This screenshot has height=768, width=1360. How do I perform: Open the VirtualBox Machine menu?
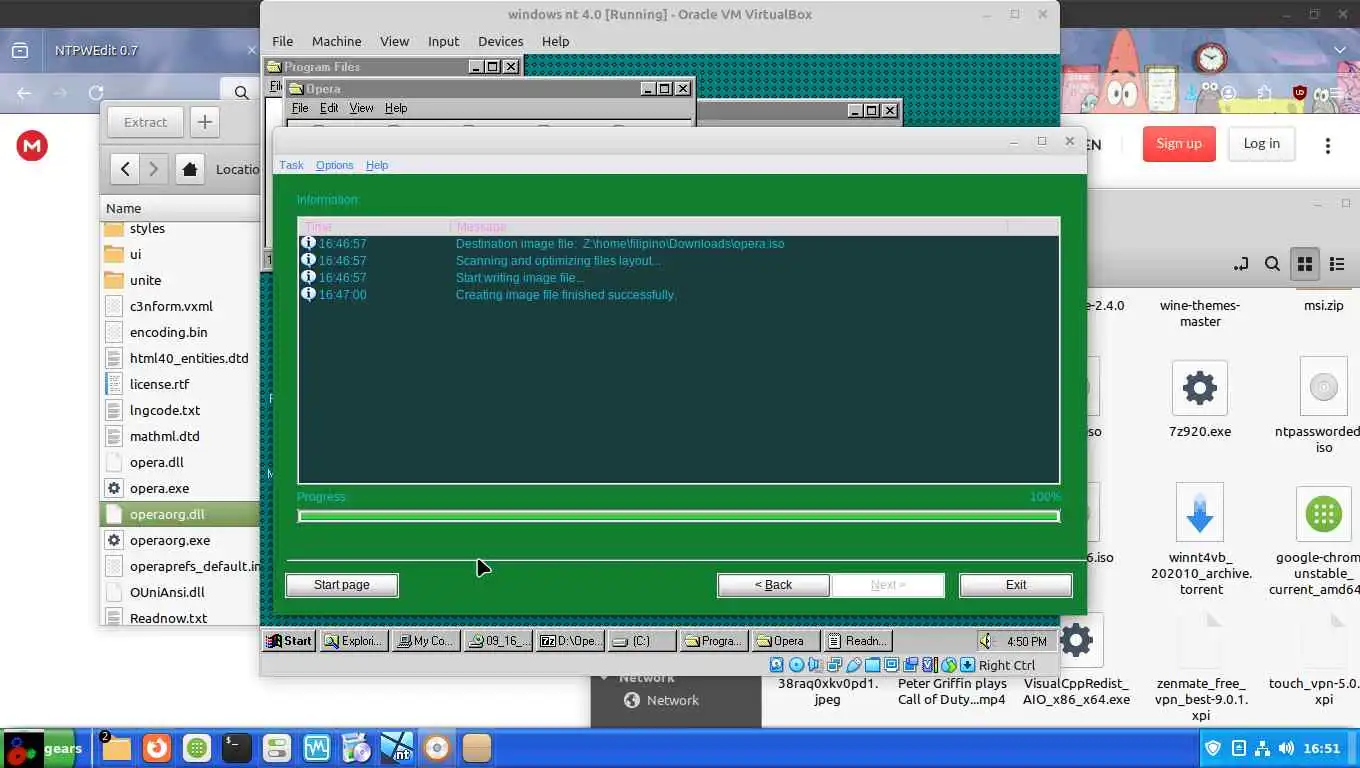click(336, 41)
